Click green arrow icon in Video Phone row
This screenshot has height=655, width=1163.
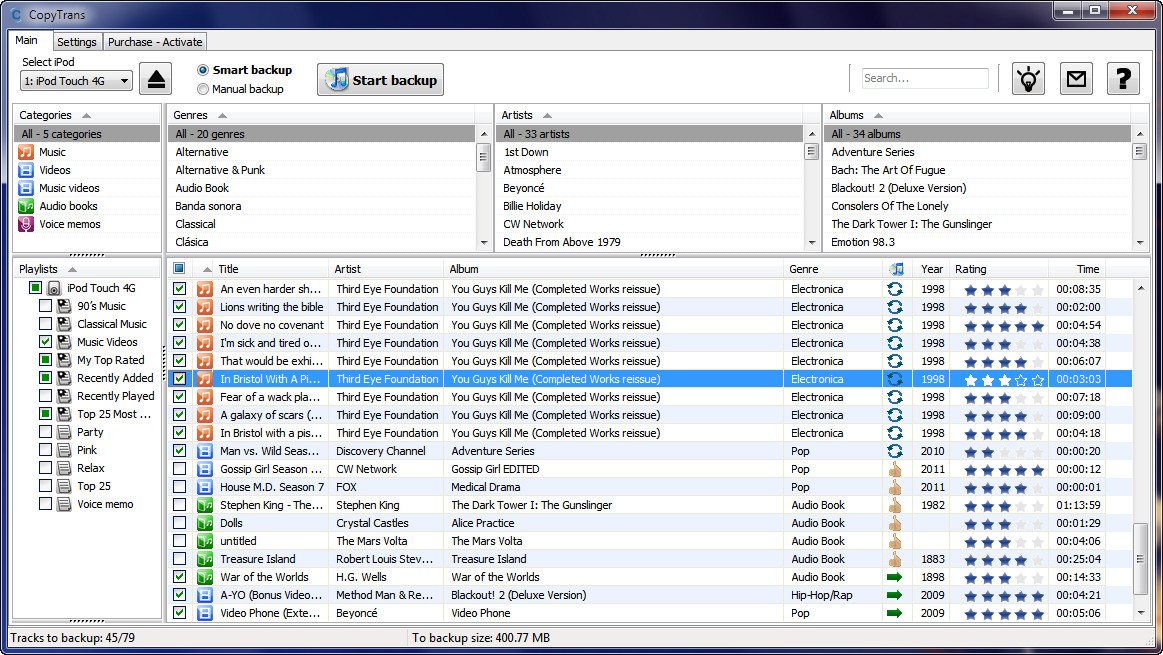click(x=895, y=613)
